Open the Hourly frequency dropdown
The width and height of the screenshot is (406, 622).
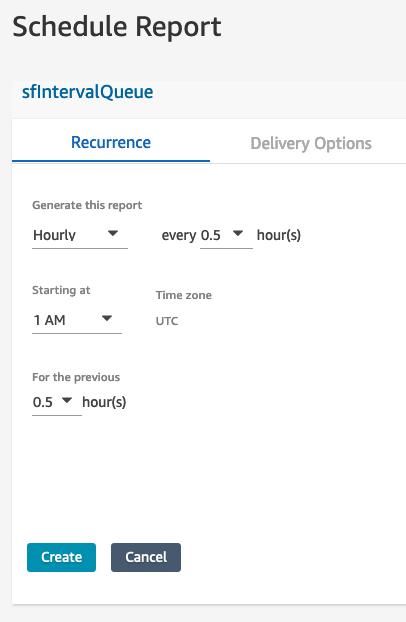(x=80, y=235)
